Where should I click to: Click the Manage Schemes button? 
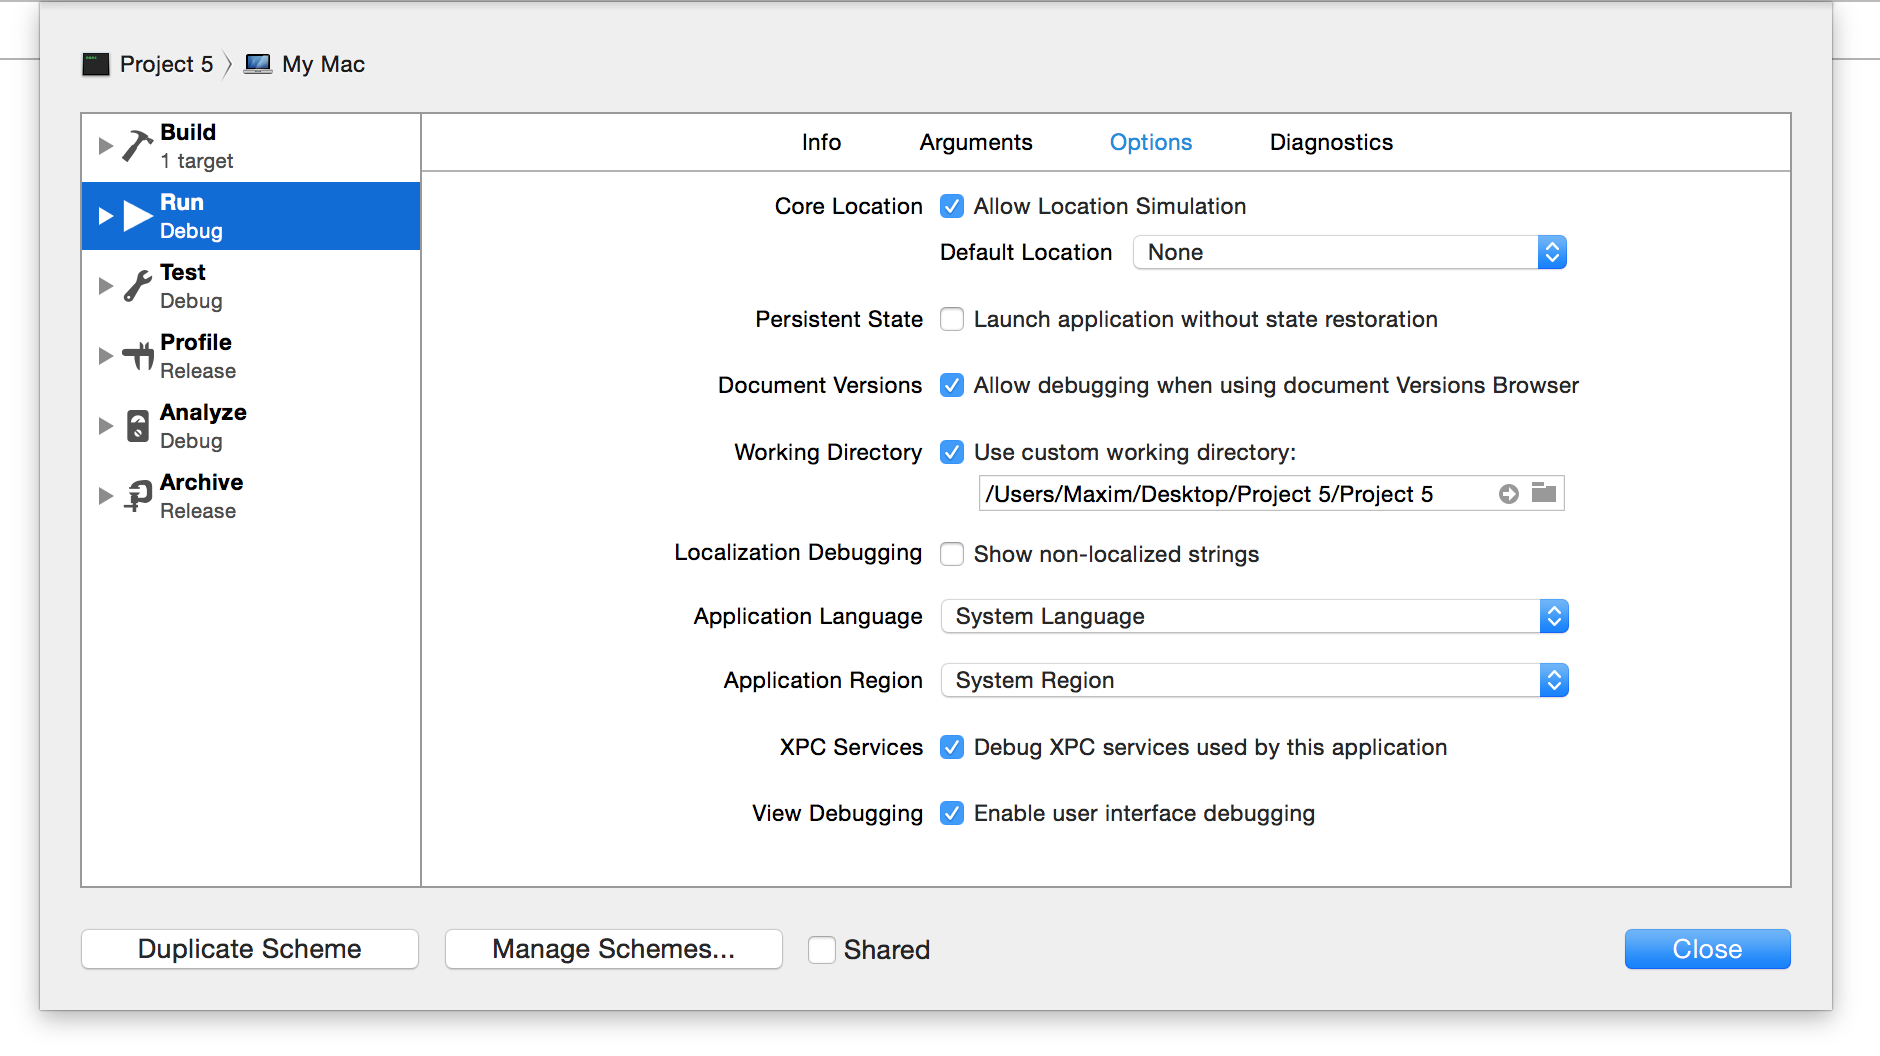(x=613, y=949)
